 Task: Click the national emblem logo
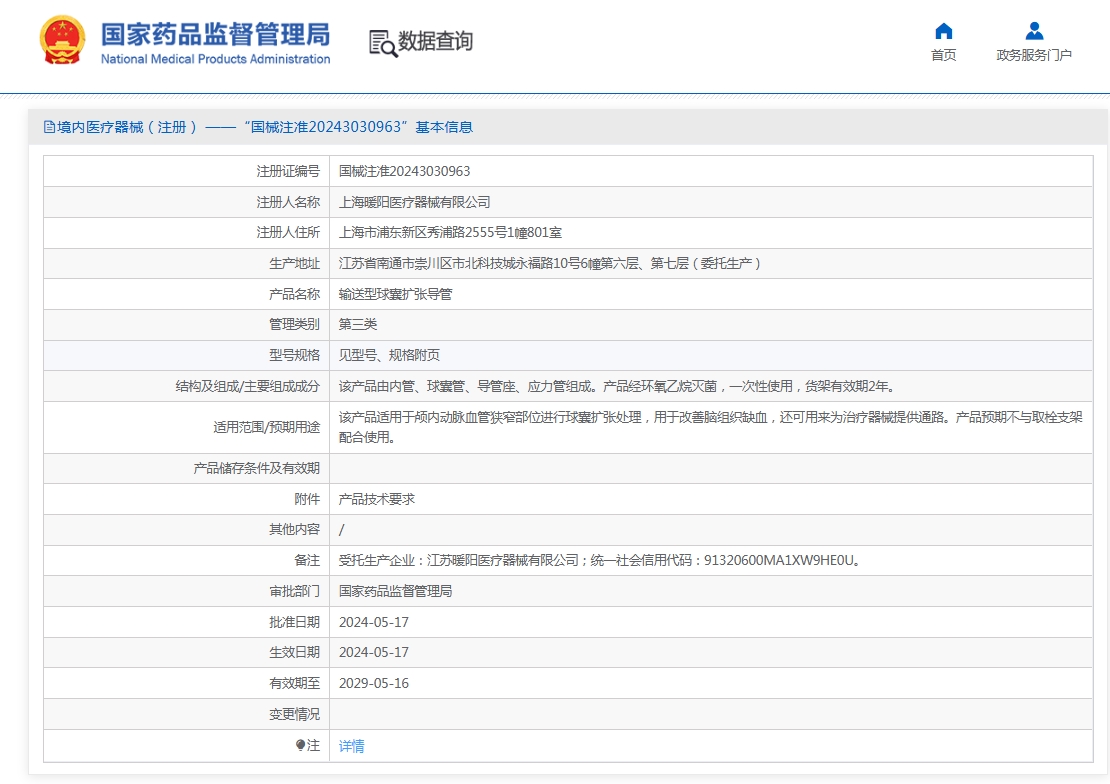62,41
